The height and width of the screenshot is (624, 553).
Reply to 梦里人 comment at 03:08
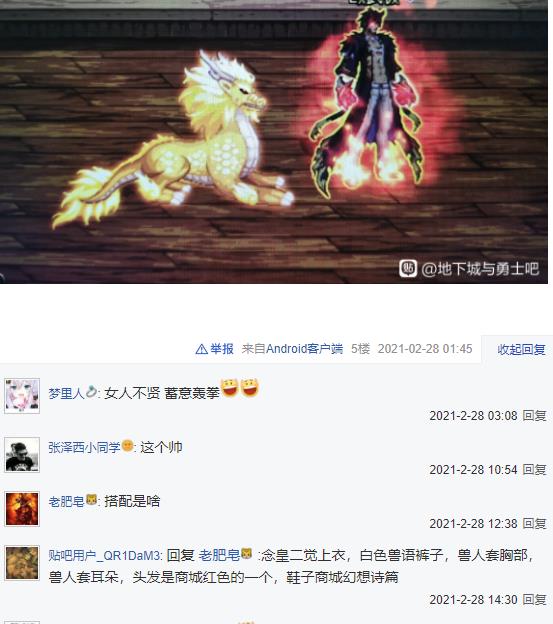coord(534,416)
